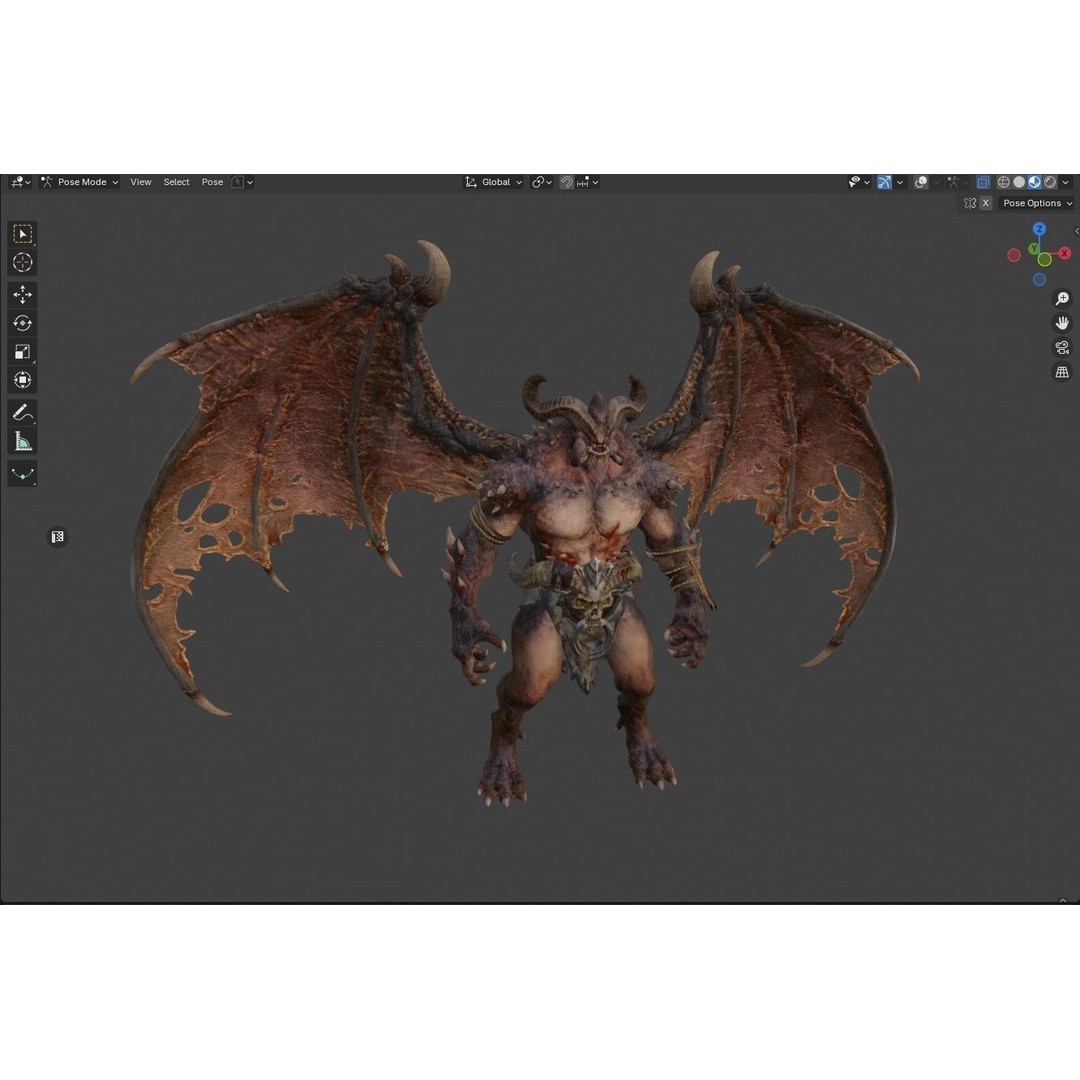The height and width of the screenshot is (1080, 1080).
Task: Choose the Scale tool
Action: (22, 352)
